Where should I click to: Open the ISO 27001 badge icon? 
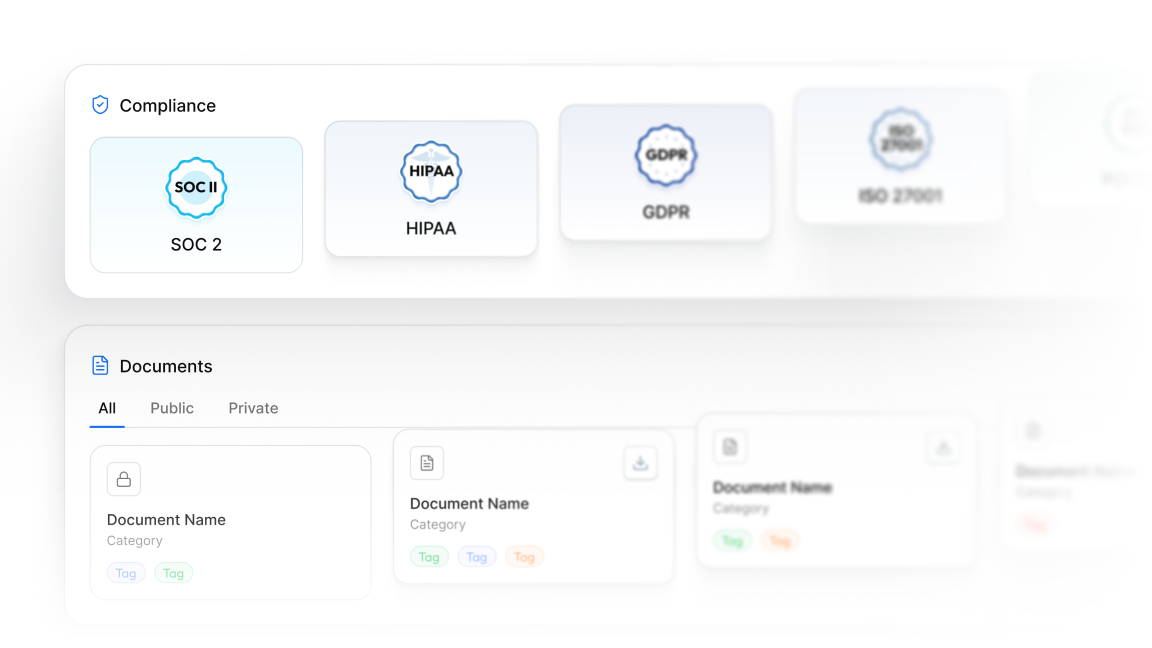900,139
